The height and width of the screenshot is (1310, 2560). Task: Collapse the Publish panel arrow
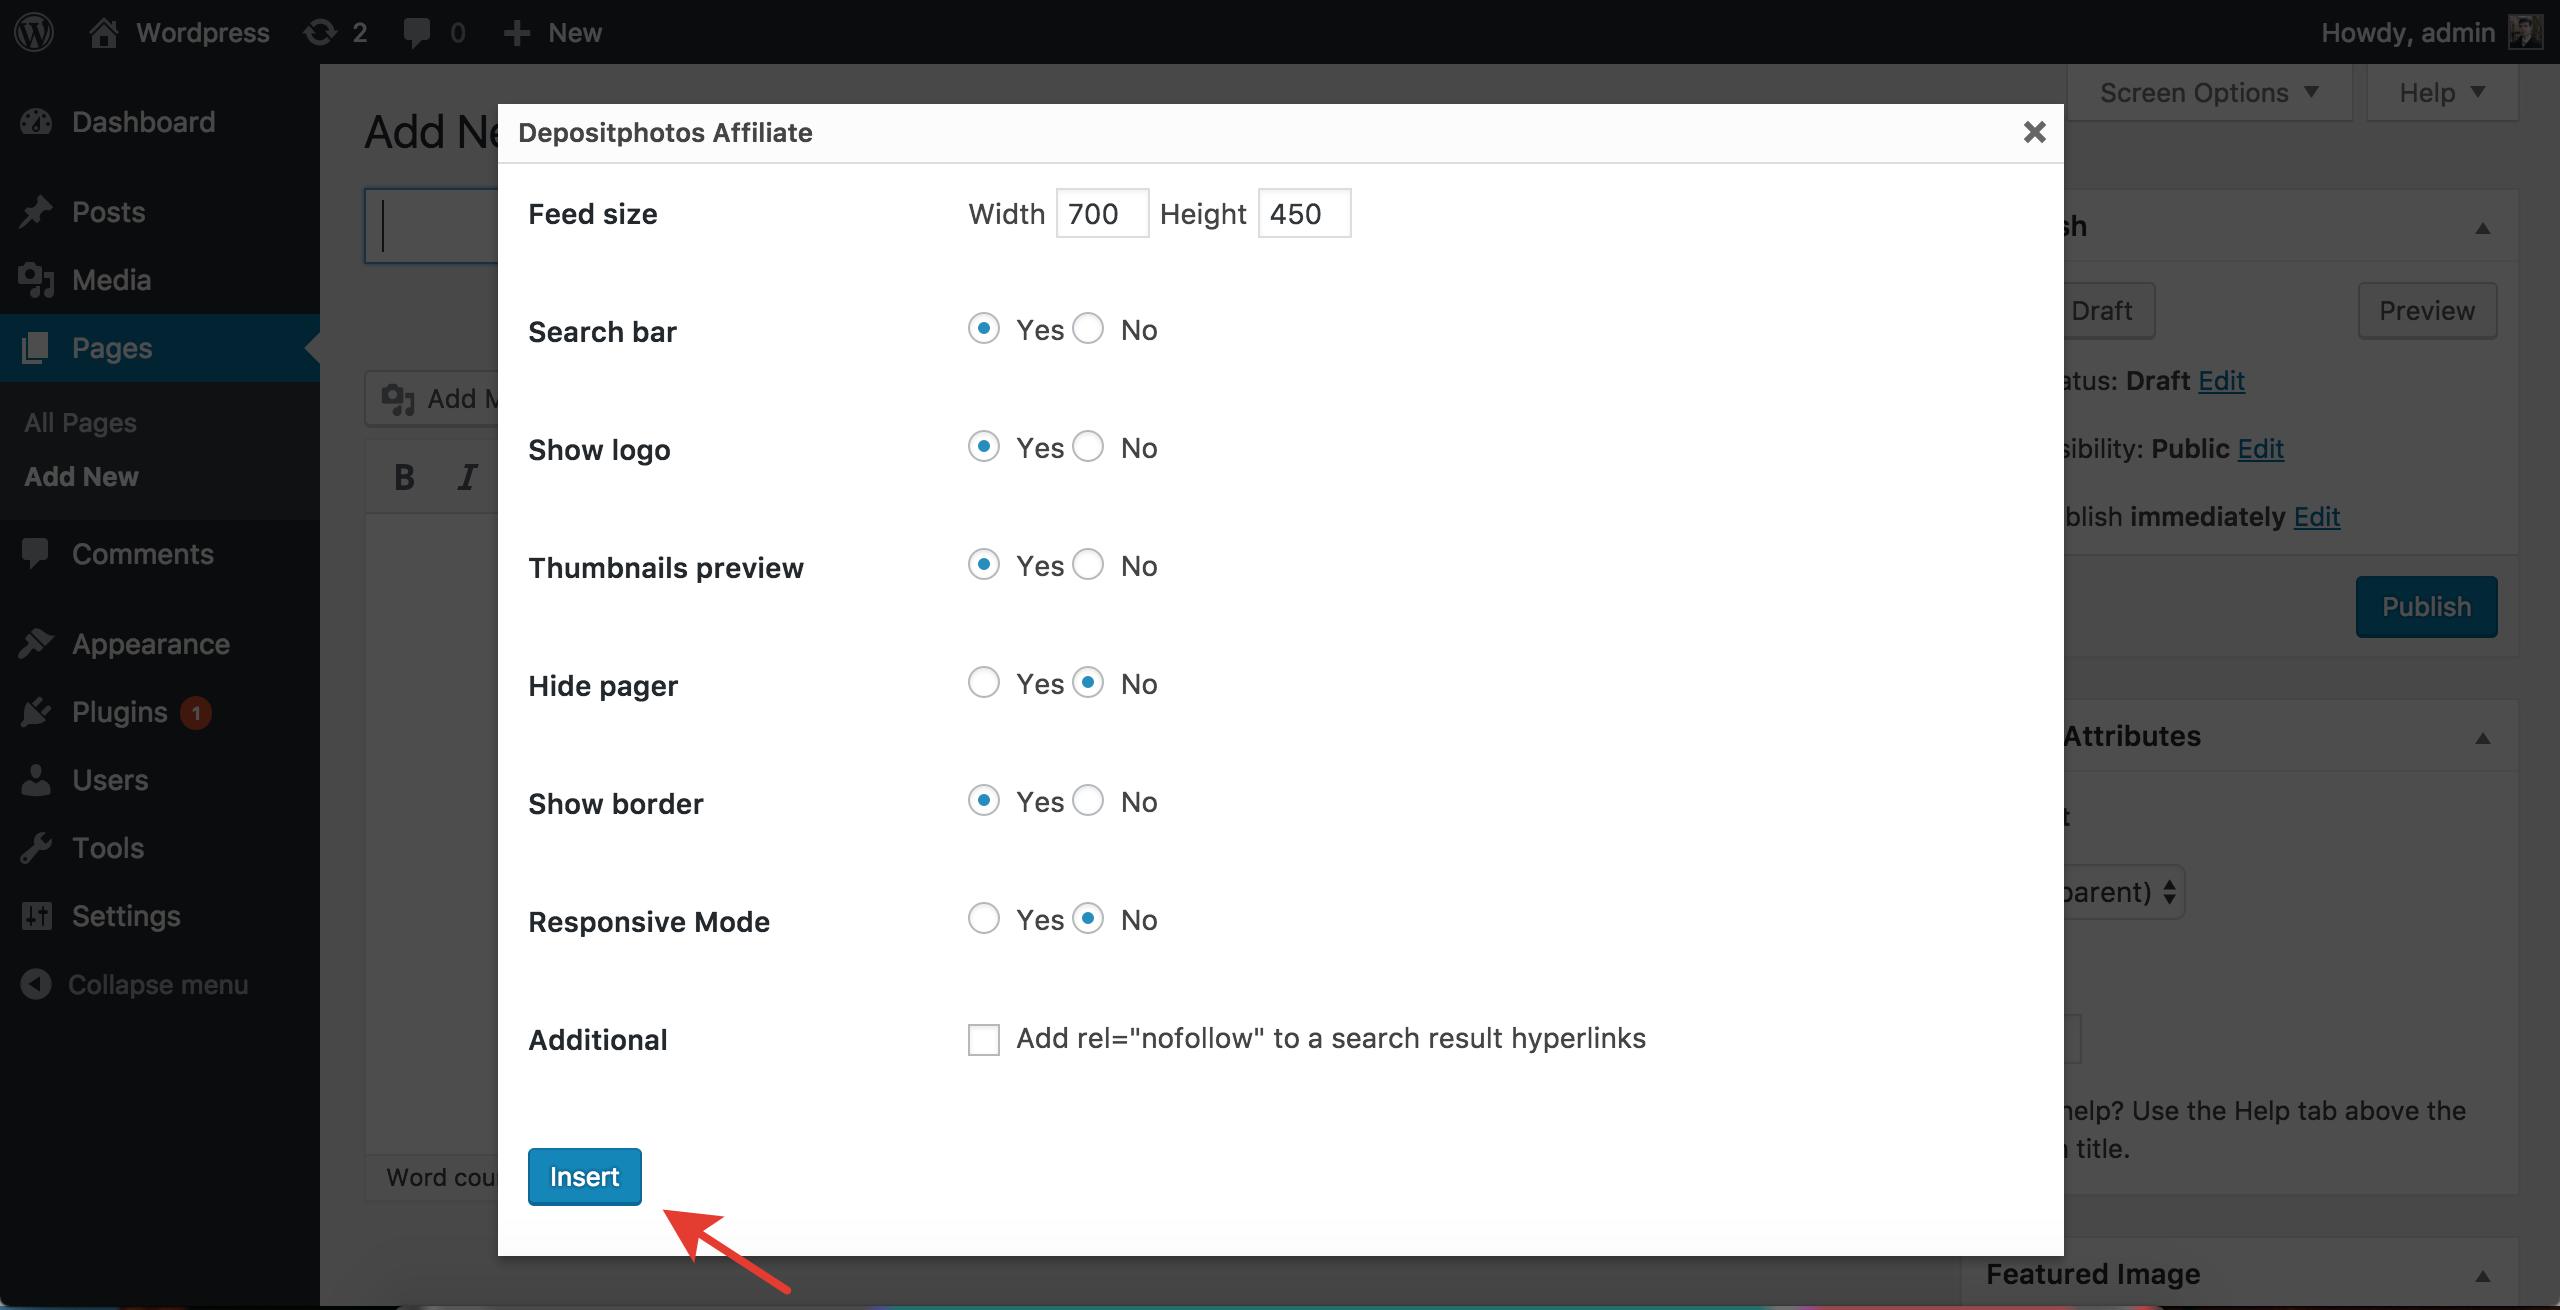pos(2483,228)
